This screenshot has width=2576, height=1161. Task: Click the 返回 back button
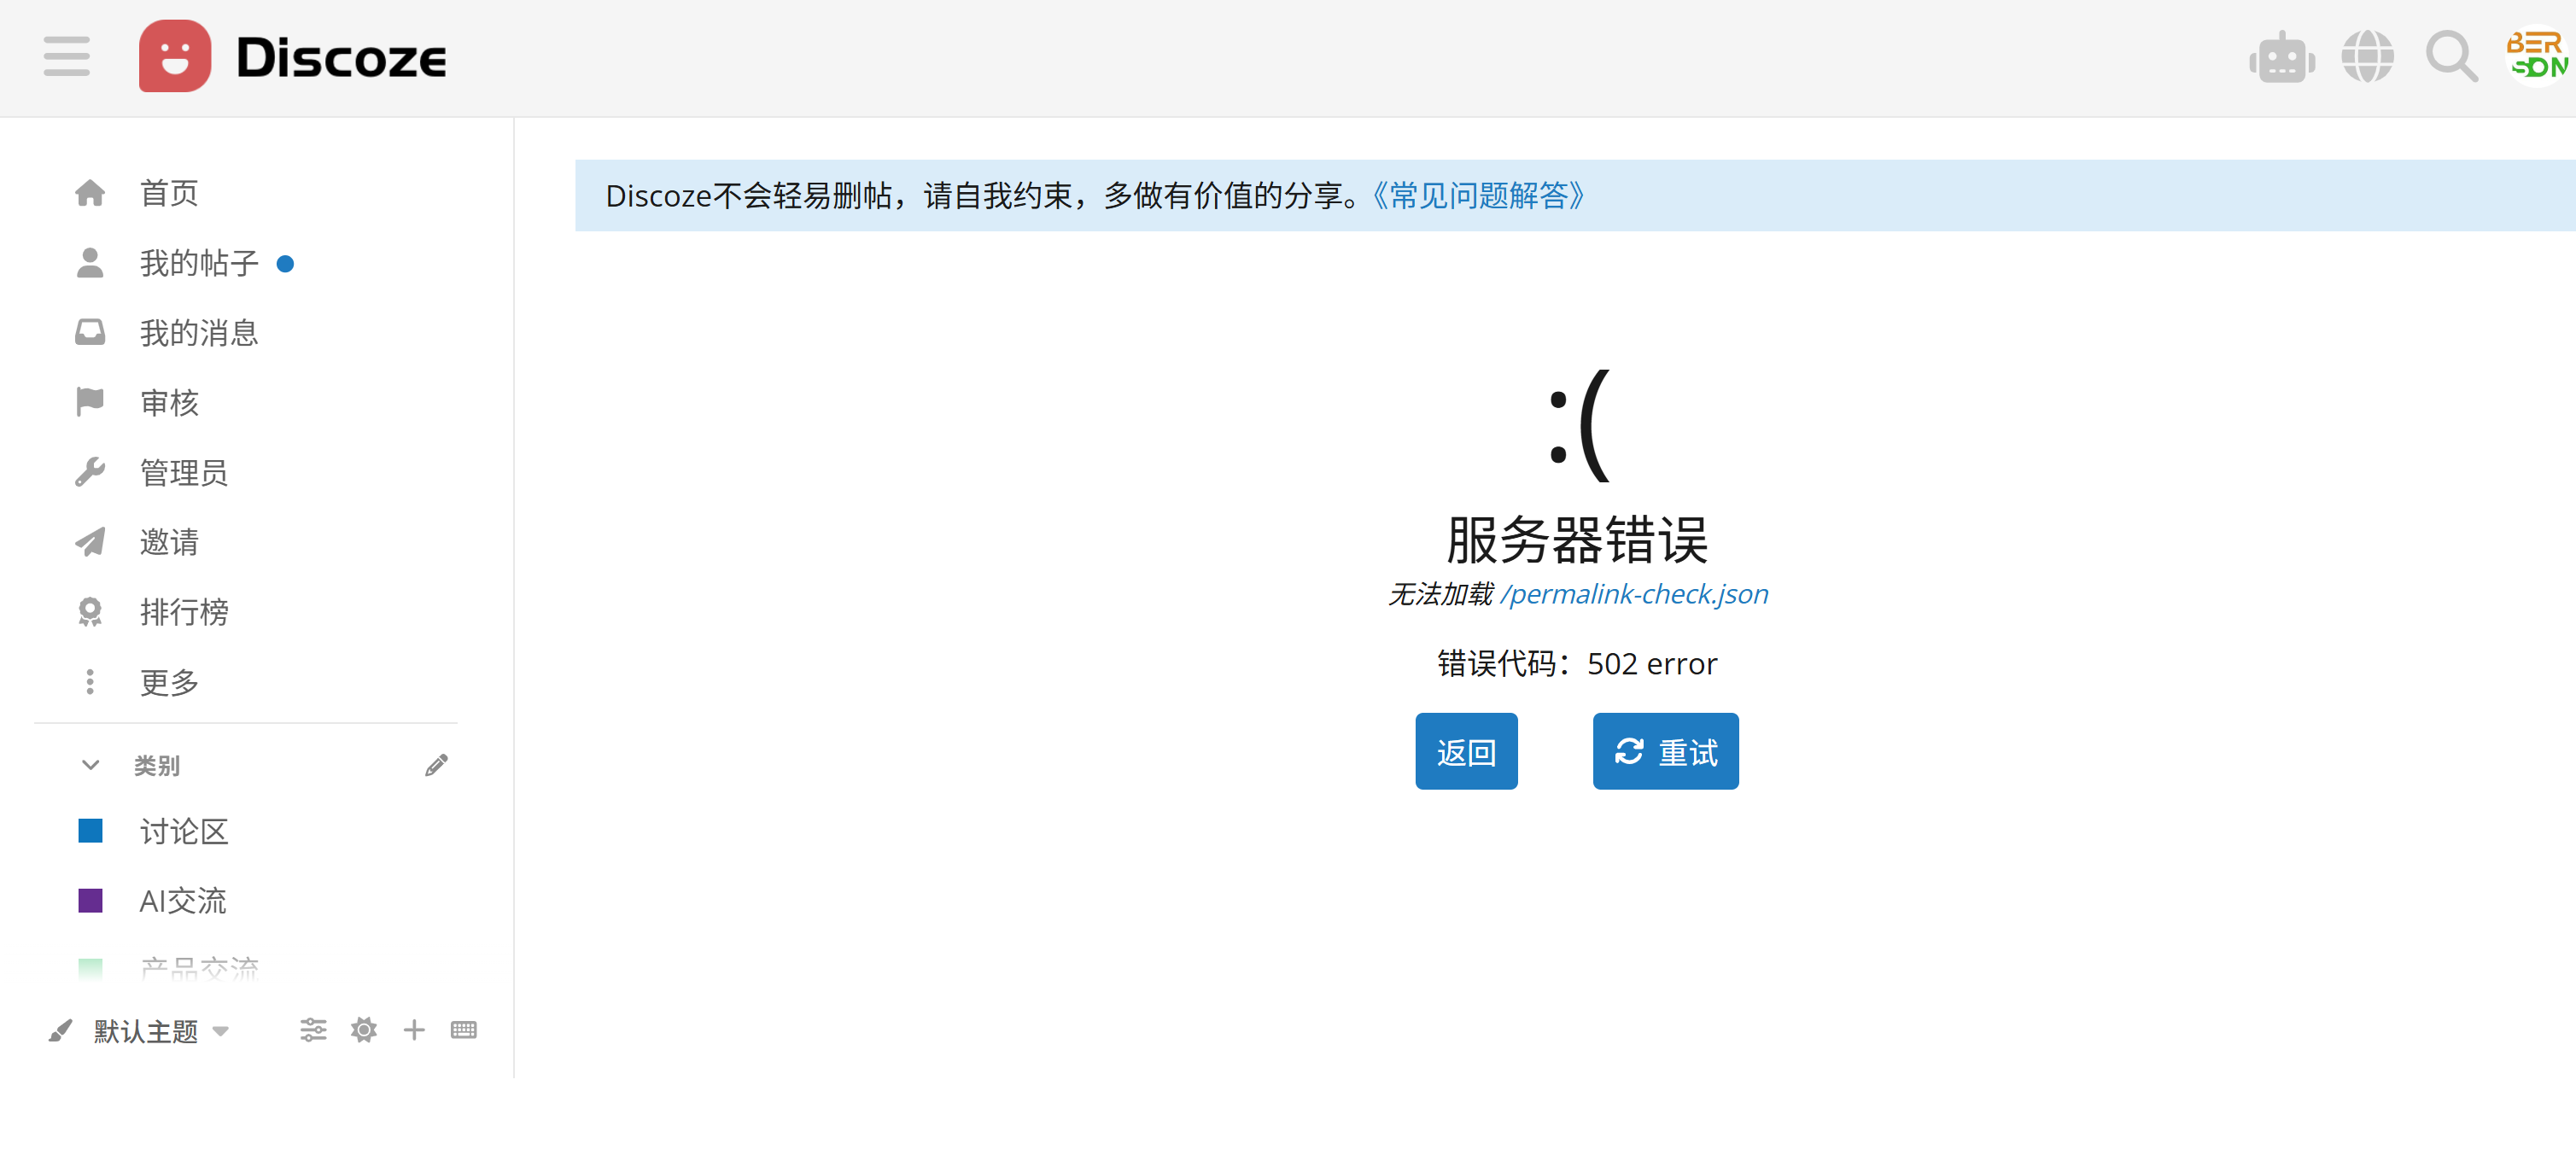pyautogui.click(x=1465, y=751)
